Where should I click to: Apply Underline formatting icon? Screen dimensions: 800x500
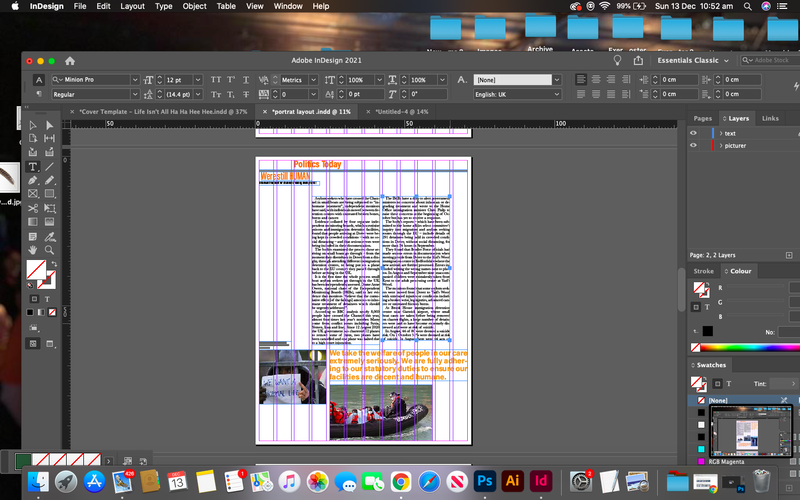pyautogui.click(x=246, y=80)
